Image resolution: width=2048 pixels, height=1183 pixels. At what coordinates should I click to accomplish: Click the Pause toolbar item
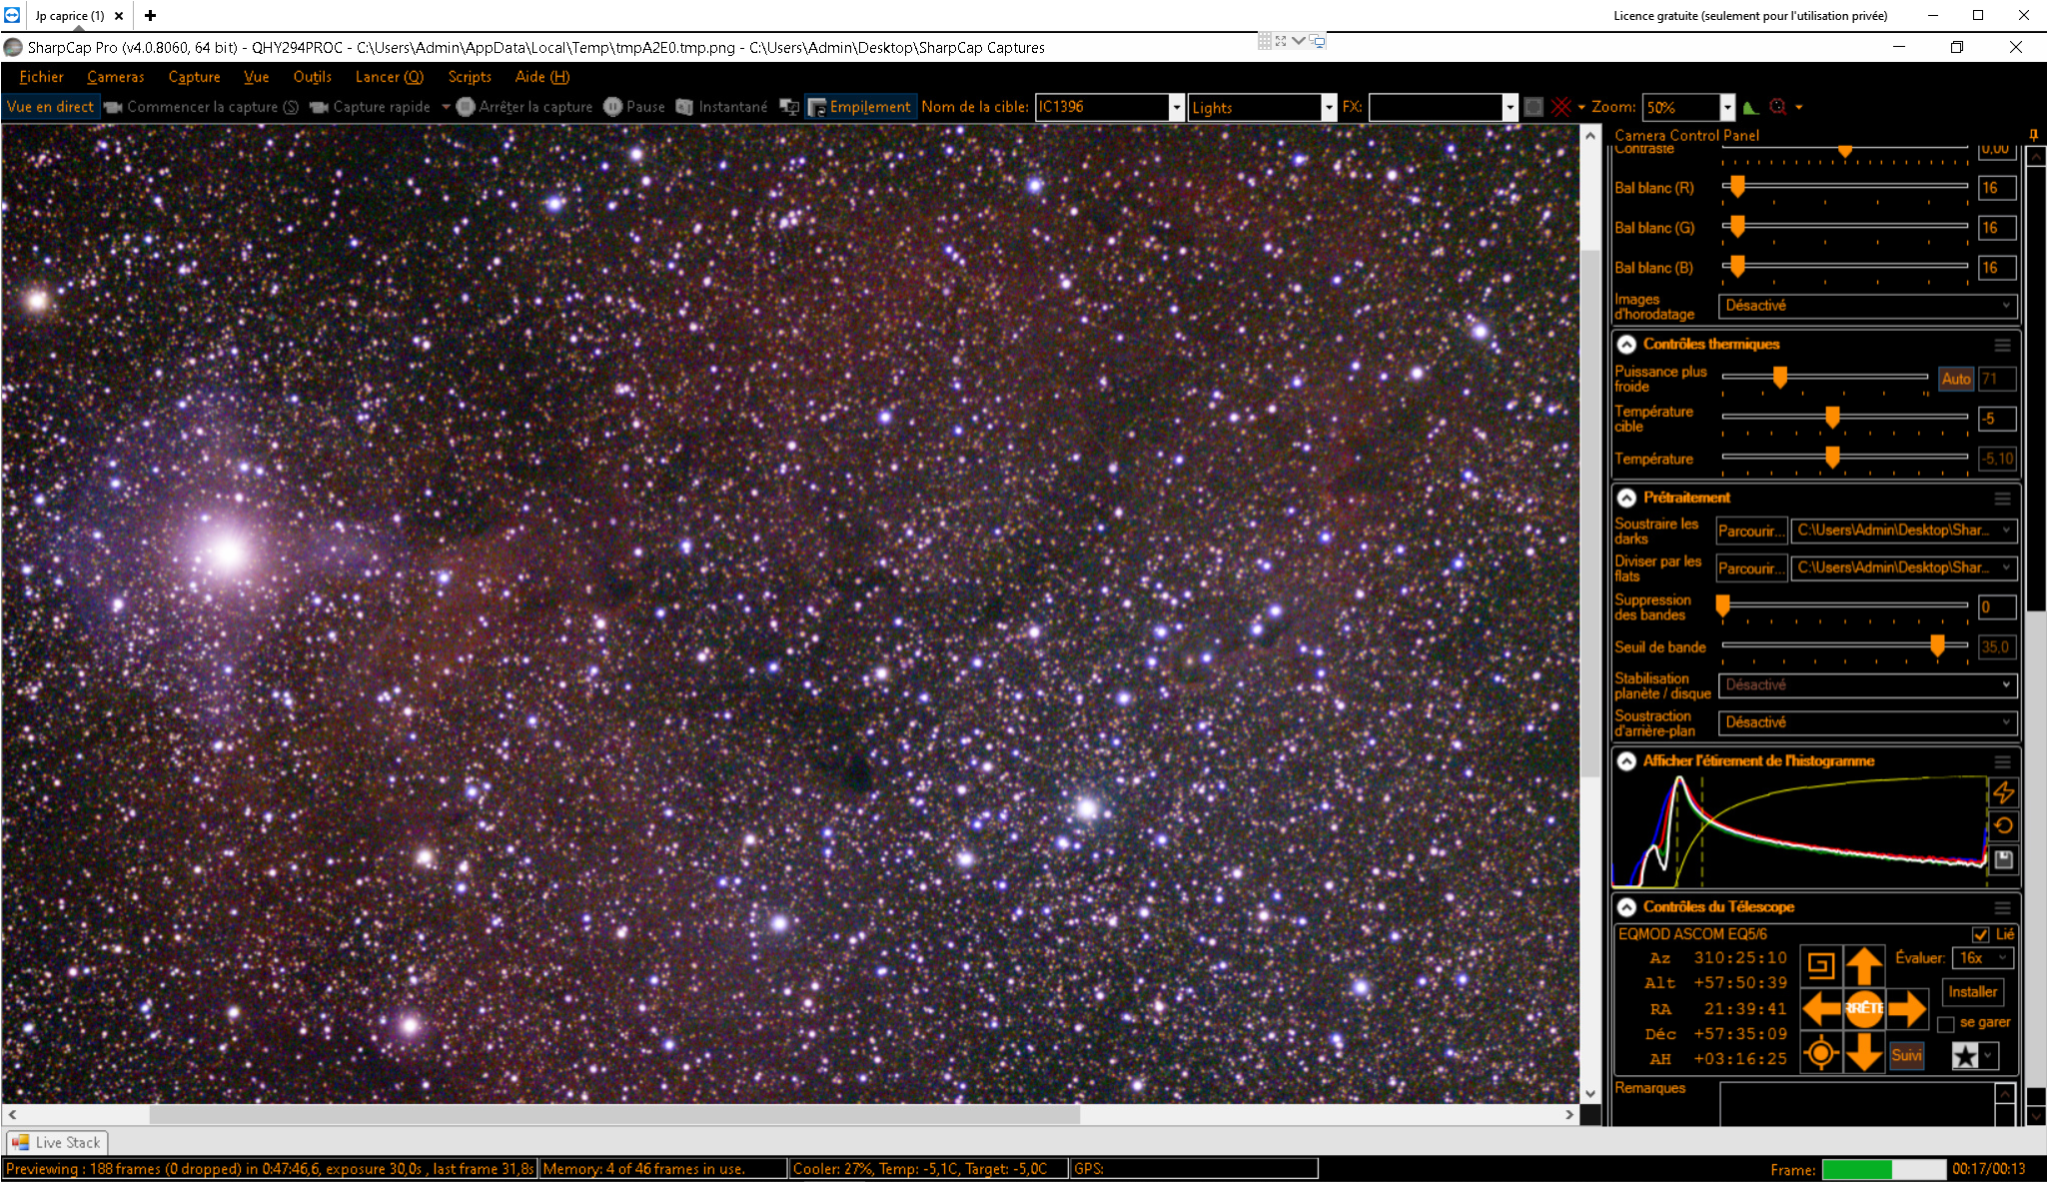(x=635, y=107)
